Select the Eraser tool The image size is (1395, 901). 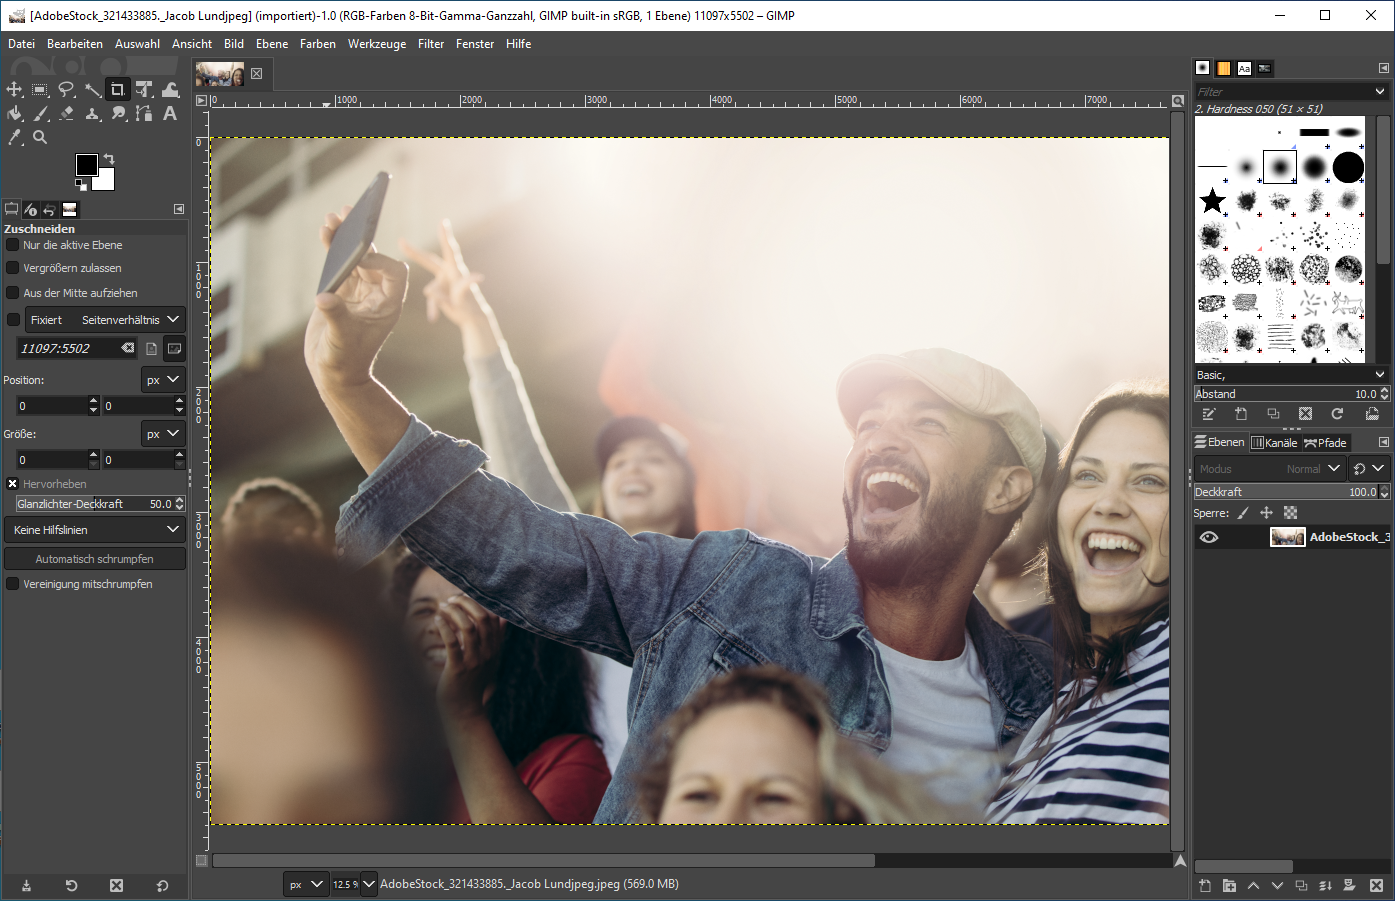(x=66, y=114)
